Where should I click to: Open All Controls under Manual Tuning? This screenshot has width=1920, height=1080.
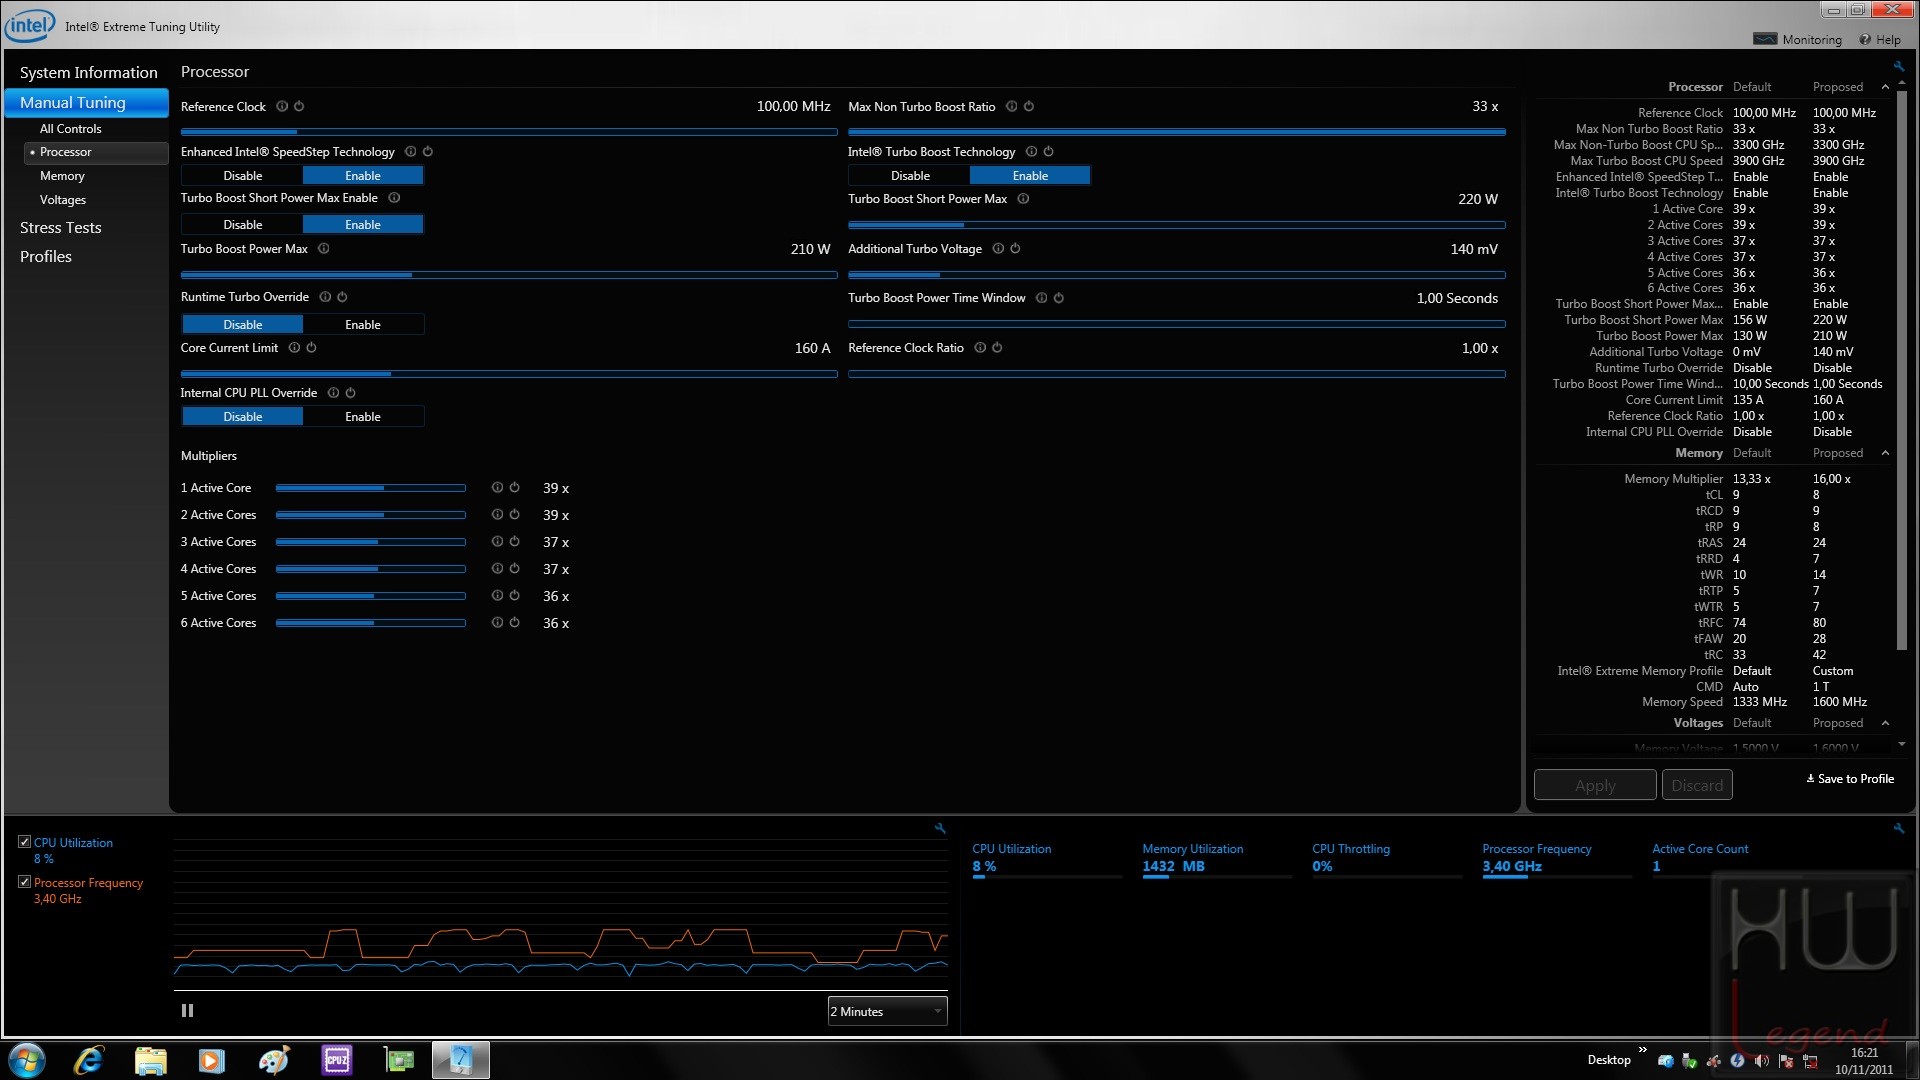tap(70, 129)
